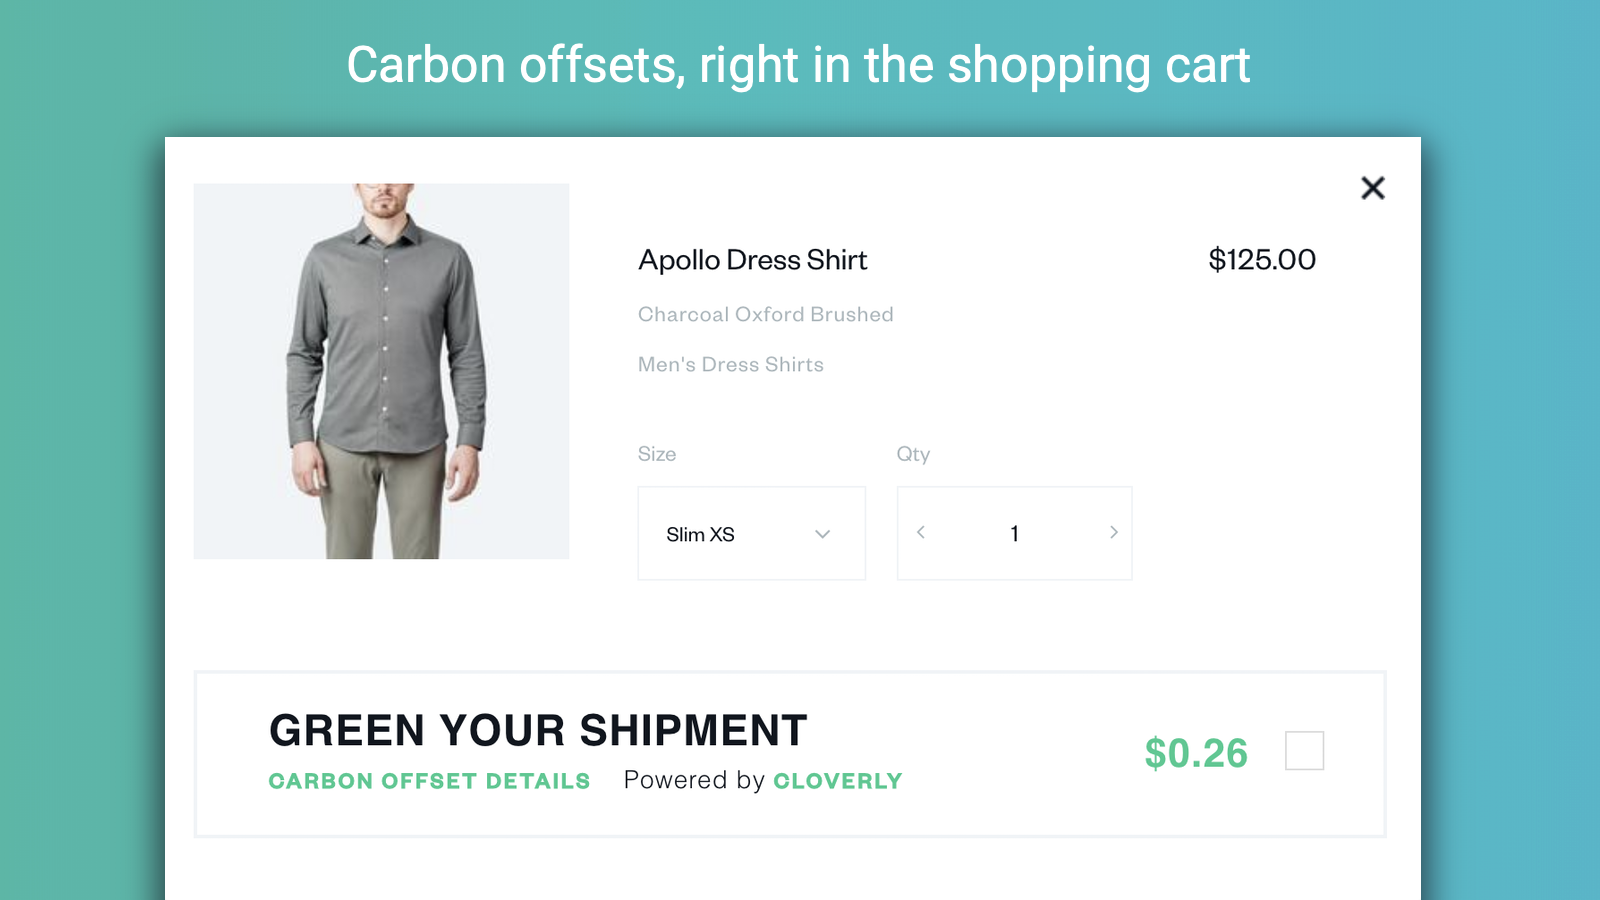1600x900 pixels.
Task: Click the dropdown chevron next to Slim XS
Action: point(822,534)
